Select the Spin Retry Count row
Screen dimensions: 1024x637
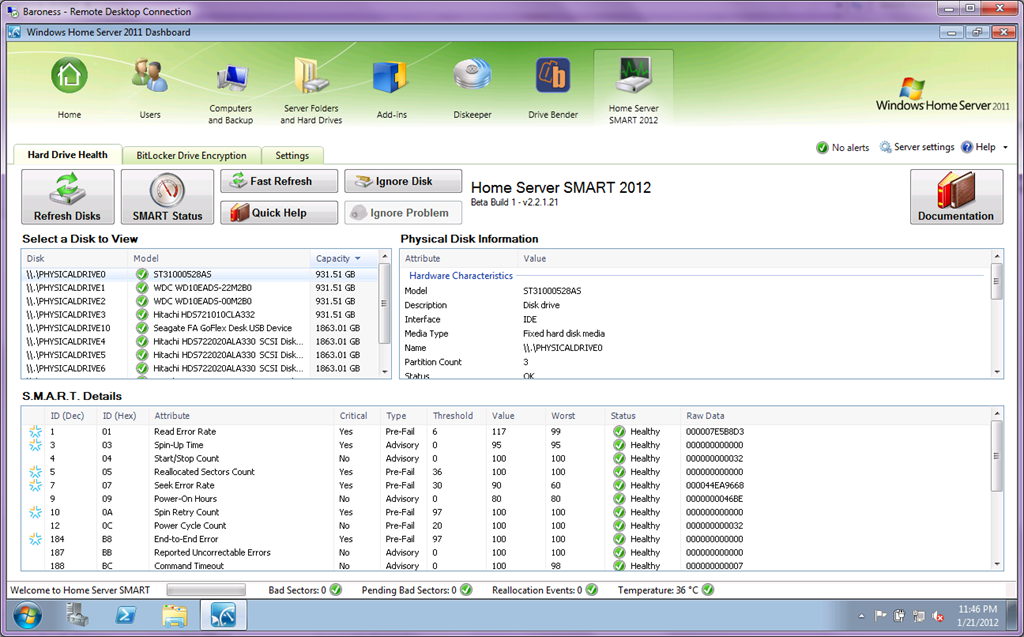pos(506,512)
